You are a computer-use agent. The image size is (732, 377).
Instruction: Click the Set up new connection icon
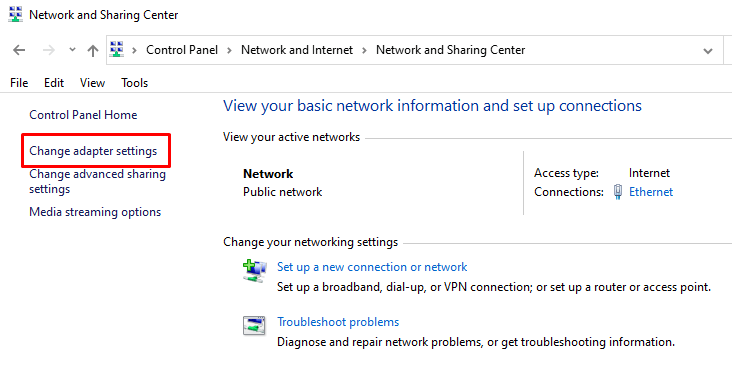point(254,271)
